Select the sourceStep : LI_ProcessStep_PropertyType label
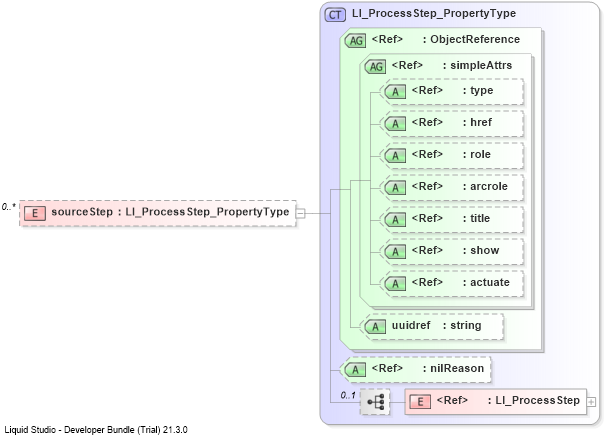 point(170,212)
